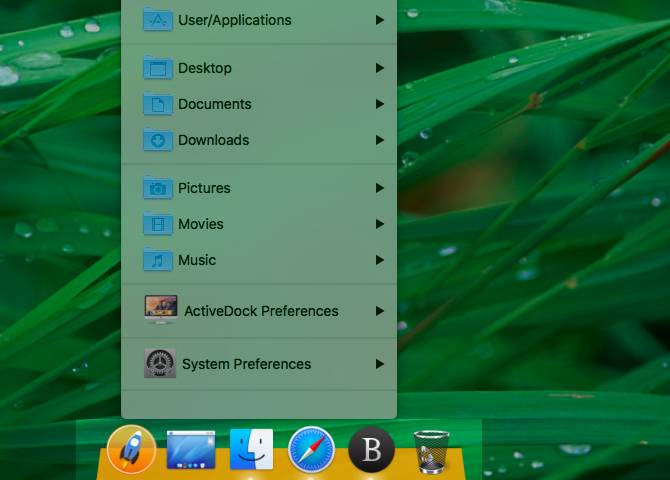Open the desktop preview icon in dock
The height and width of the screenshot is (480, 670).
coord(191,450)
